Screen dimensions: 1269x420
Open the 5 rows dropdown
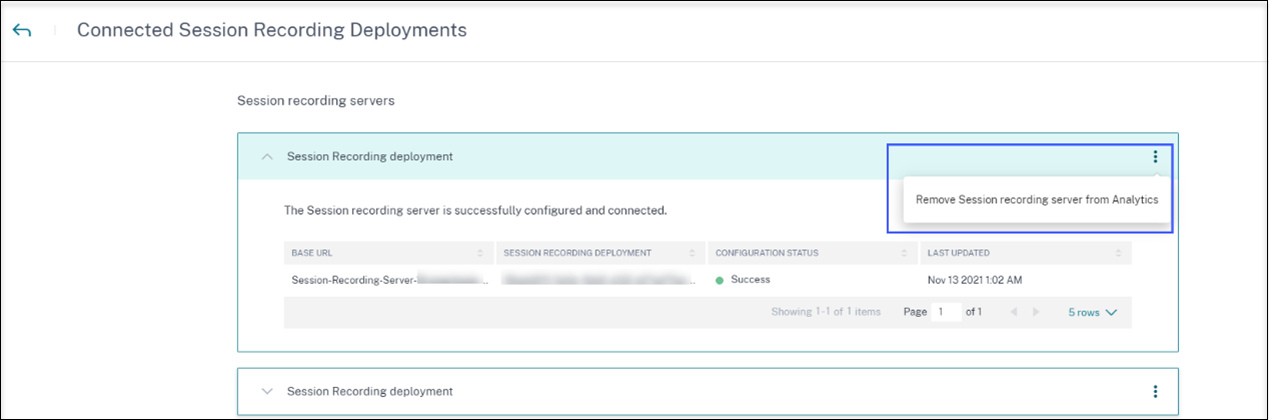click(1092, 312)
